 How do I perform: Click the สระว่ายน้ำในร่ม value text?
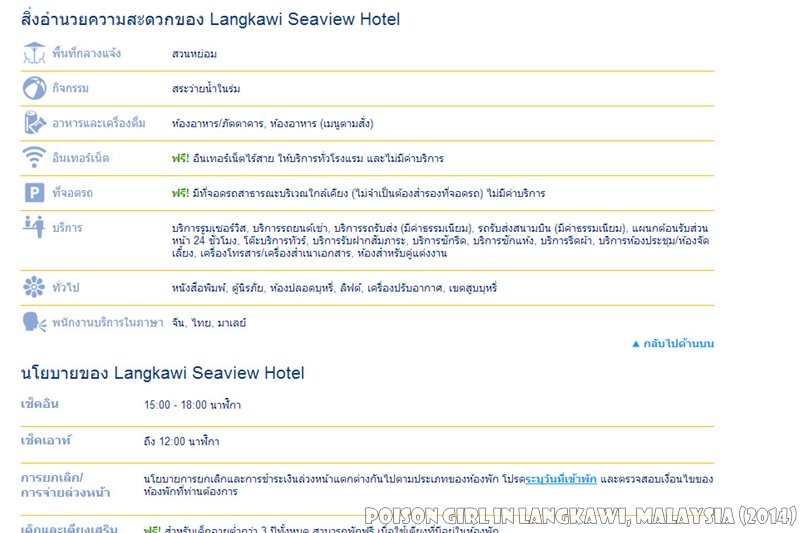click(x=206, y=89)
